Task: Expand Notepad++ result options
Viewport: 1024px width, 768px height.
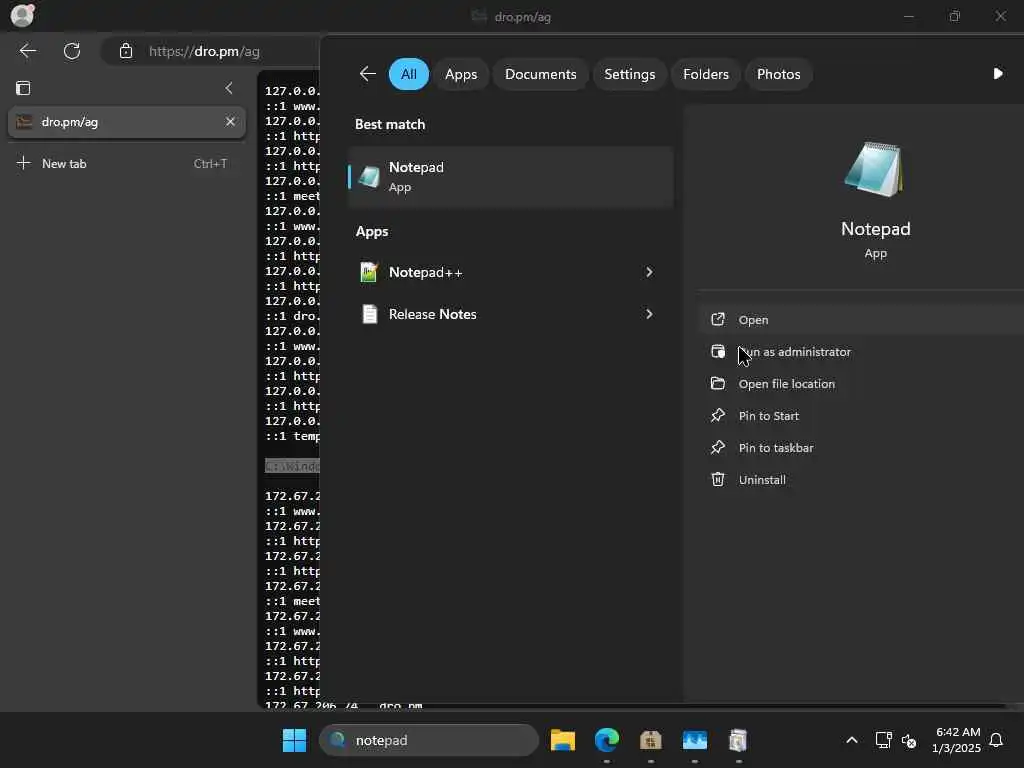Action: click(649, 272)
